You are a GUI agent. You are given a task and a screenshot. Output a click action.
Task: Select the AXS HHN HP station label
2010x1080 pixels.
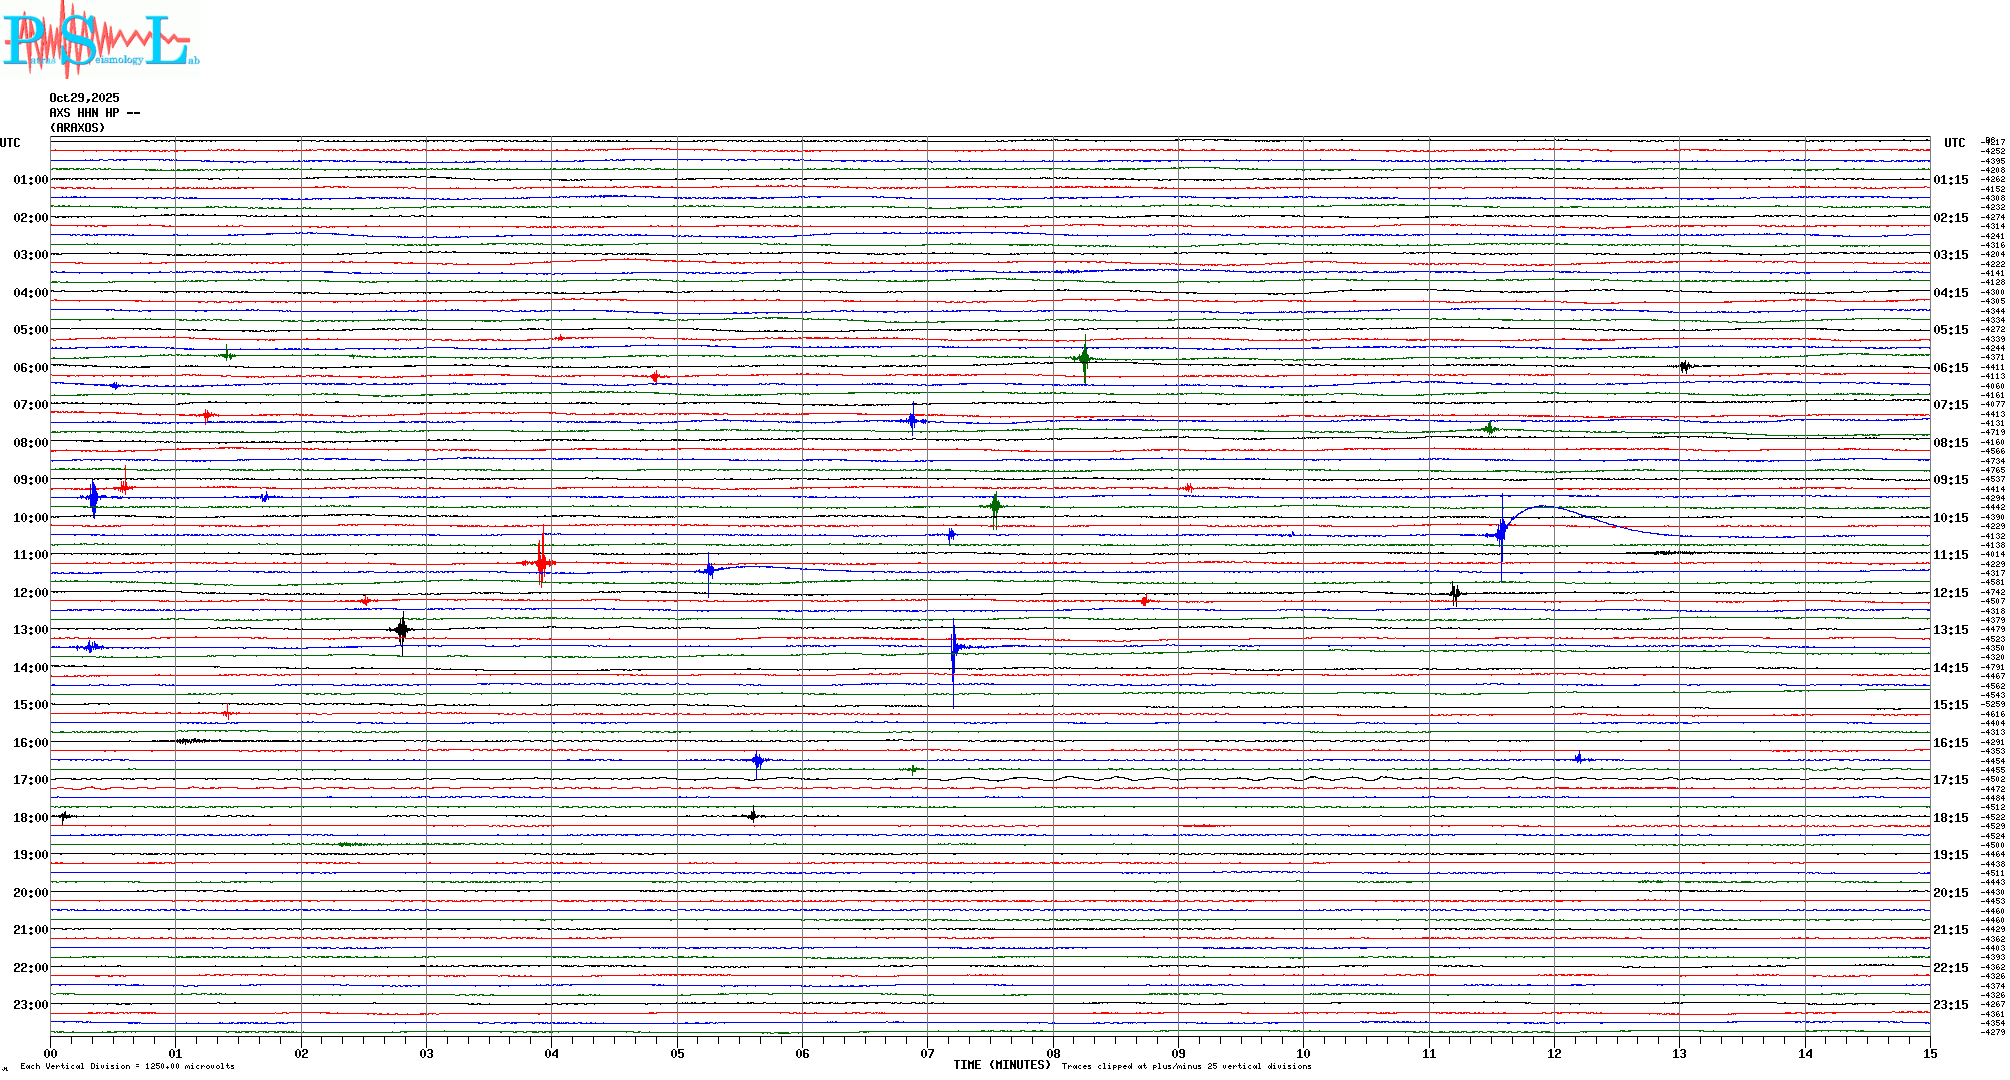(94, 113)
